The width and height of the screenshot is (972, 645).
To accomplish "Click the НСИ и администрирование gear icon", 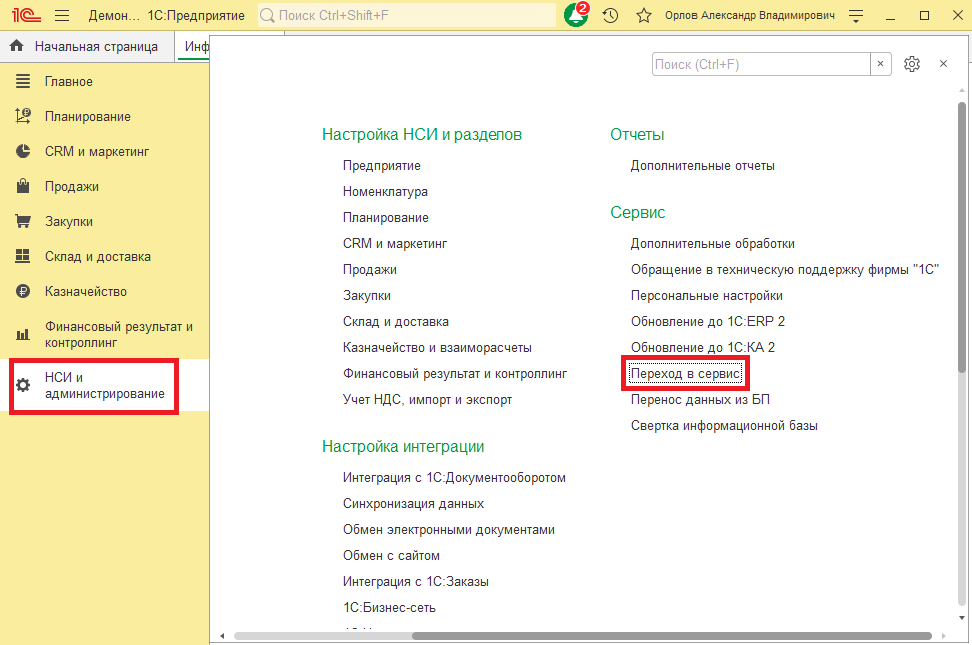I will pyautogui.click(x=23, y=385).
